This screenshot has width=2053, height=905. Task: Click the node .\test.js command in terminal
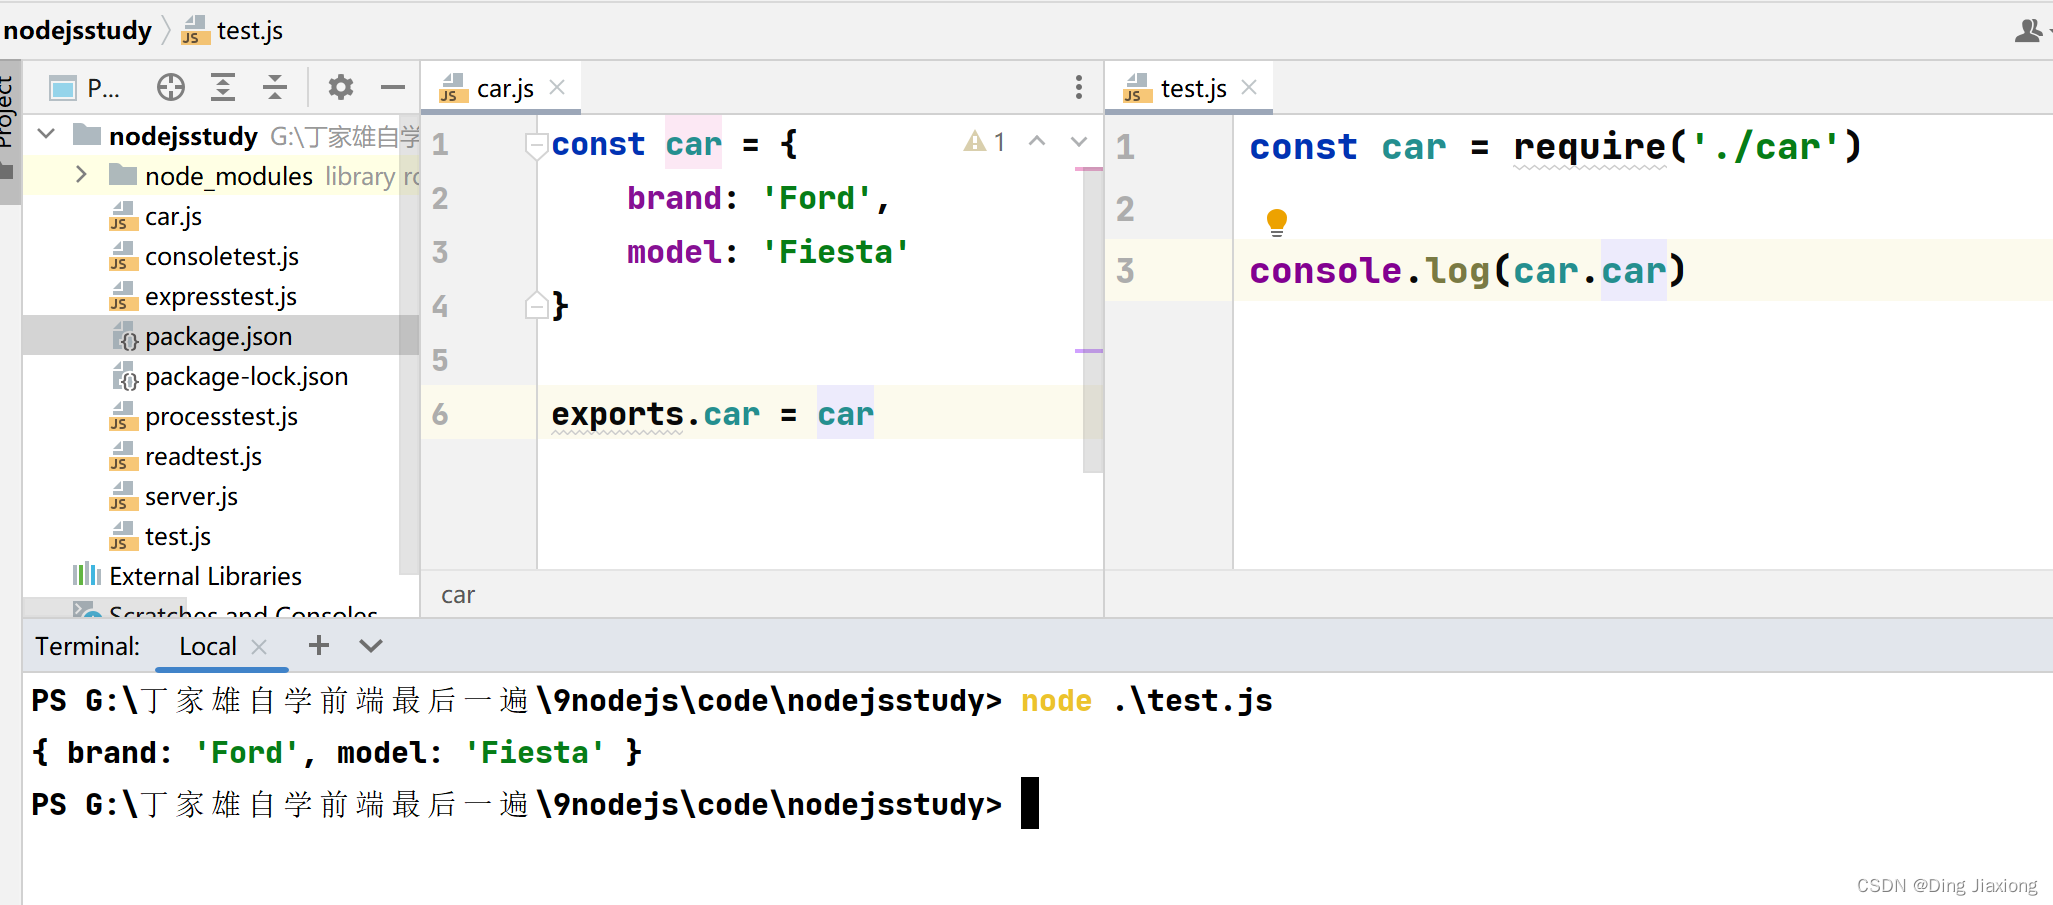[1147, 700]
